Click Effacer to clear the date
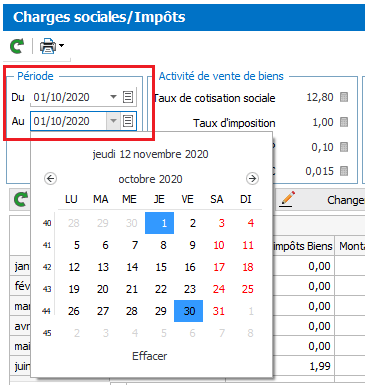The image size is (365, 385). click(149, 356)
